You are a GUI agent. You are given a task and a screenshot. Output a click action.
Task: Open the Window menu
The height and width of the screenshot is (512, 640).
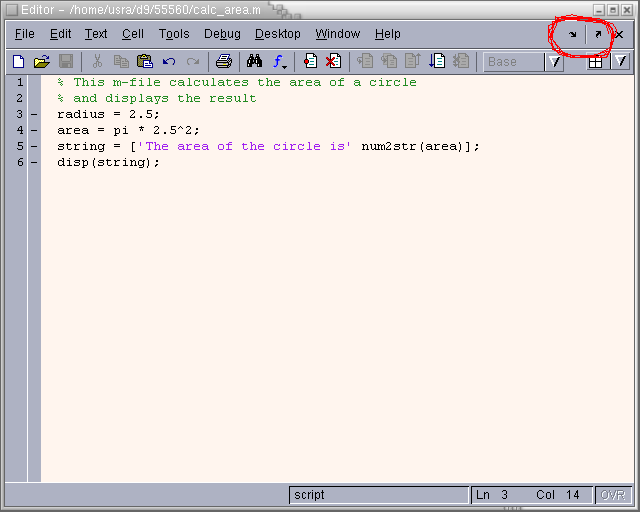[338, 34]
